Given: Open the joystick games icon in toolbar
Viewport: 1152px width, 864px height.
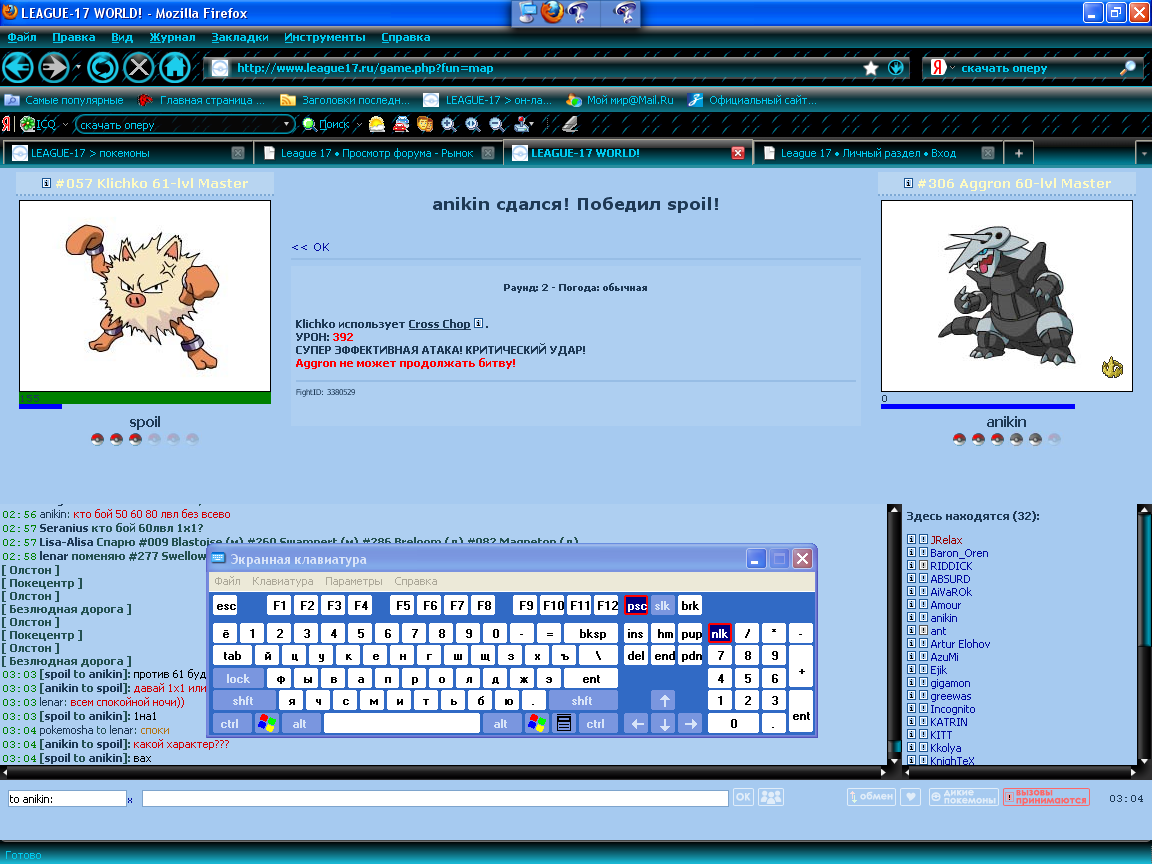Looking at the screenshot, I should pyautogui.click(x=521, y=124).
